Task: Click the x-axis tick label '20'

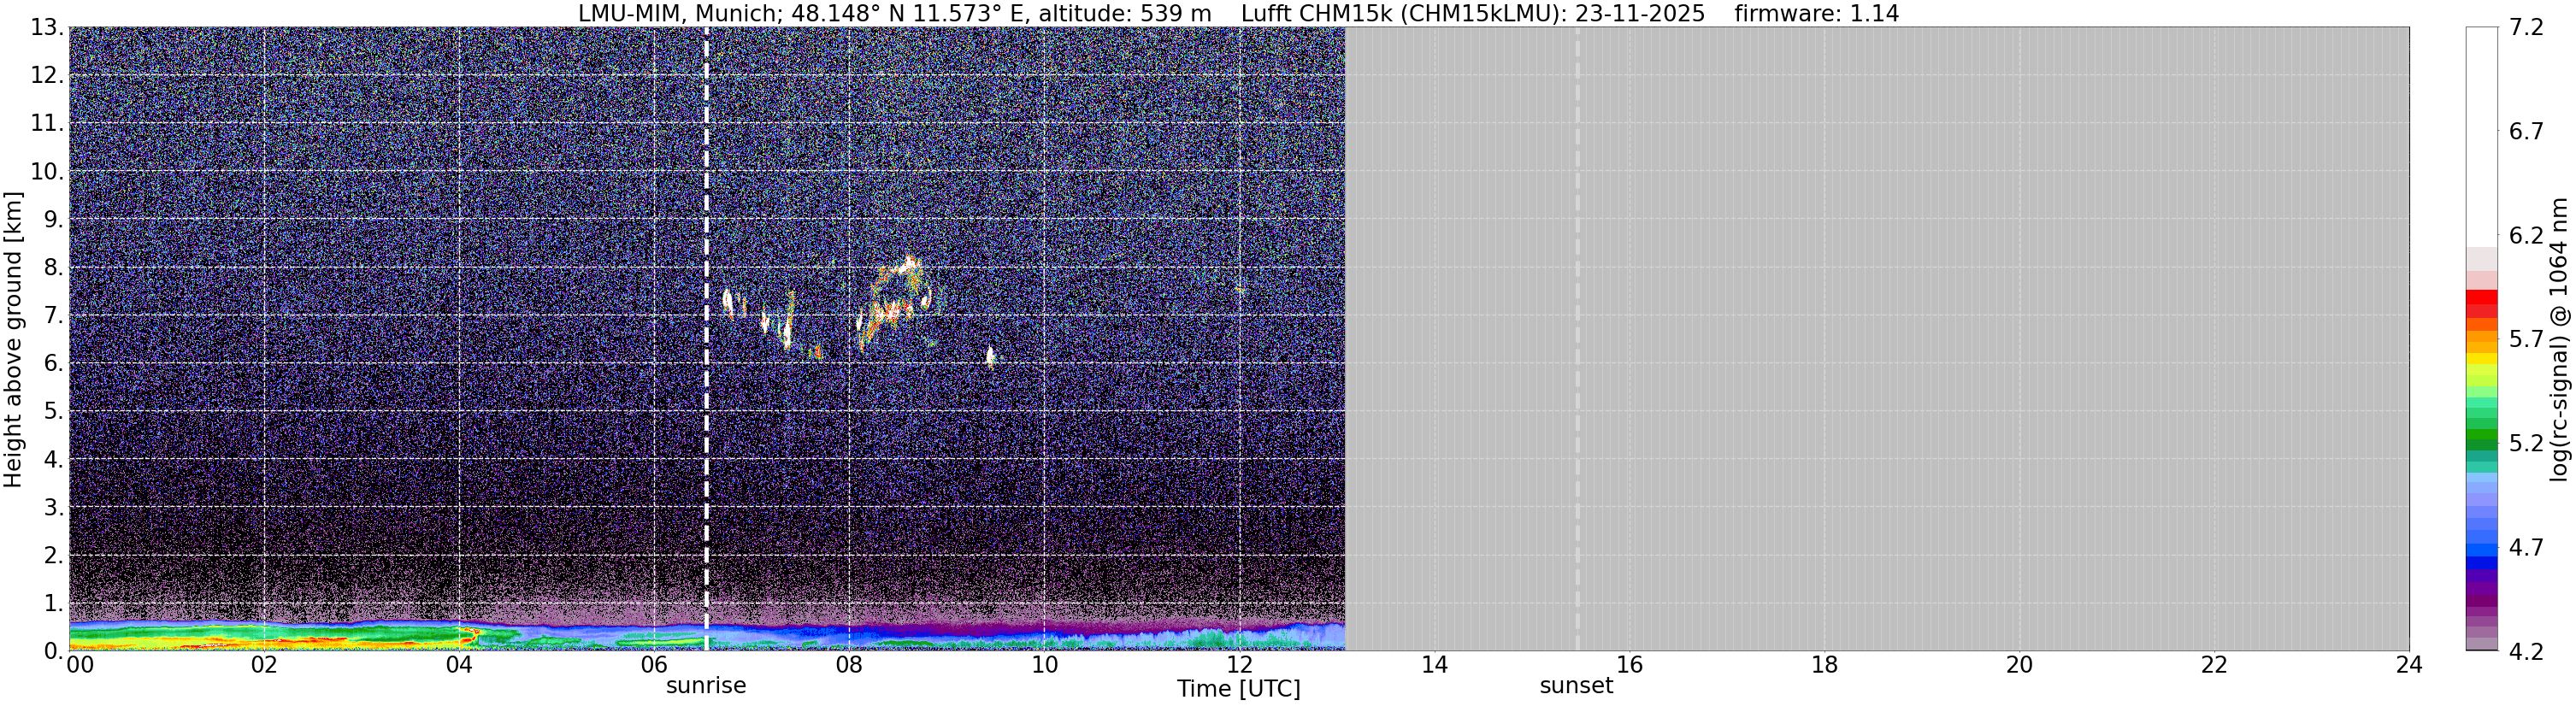Action: coord(2019,665)
